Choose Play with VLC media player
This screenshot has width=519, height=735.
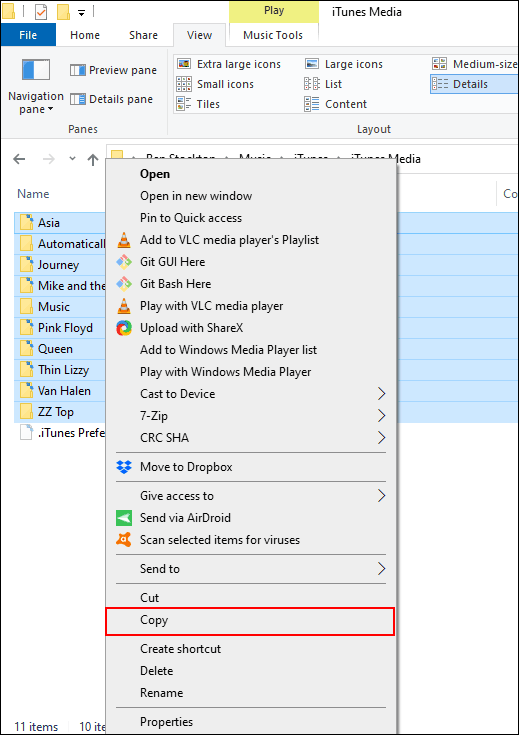coord(251,306)
